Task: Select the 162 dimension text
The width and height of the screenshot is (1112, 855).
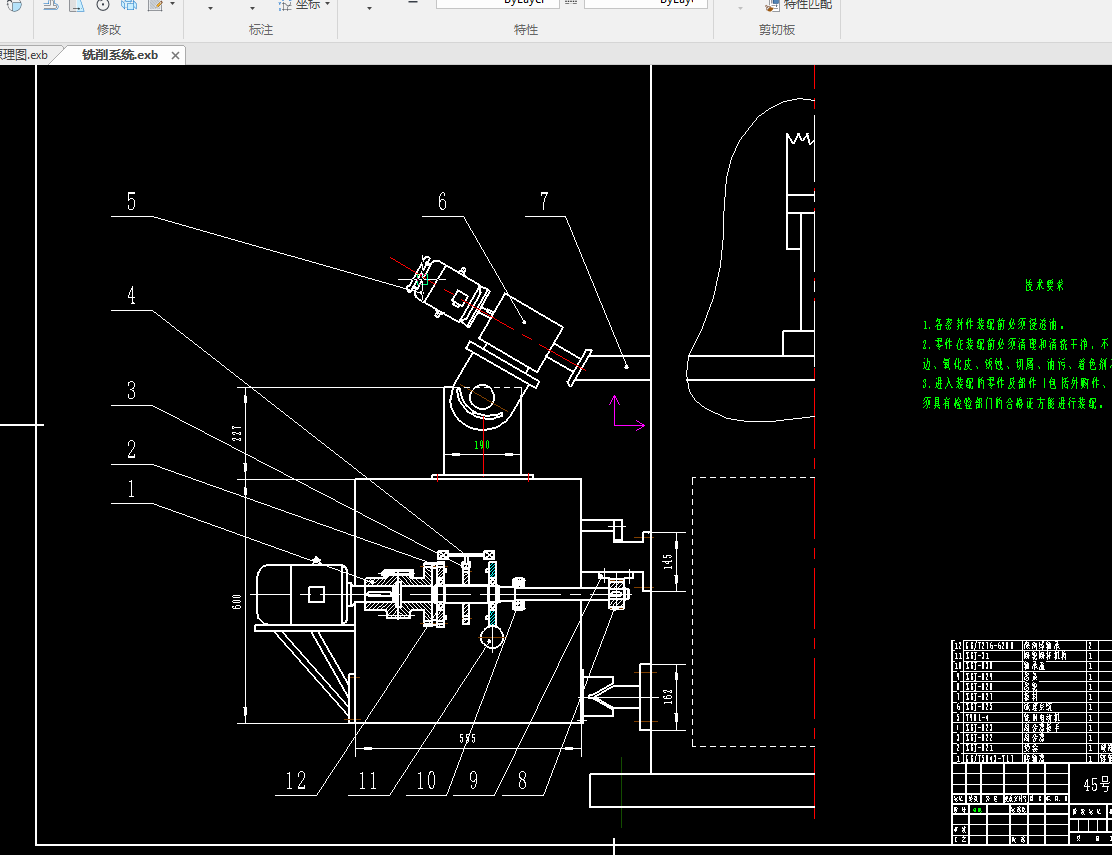Action: 667,696
